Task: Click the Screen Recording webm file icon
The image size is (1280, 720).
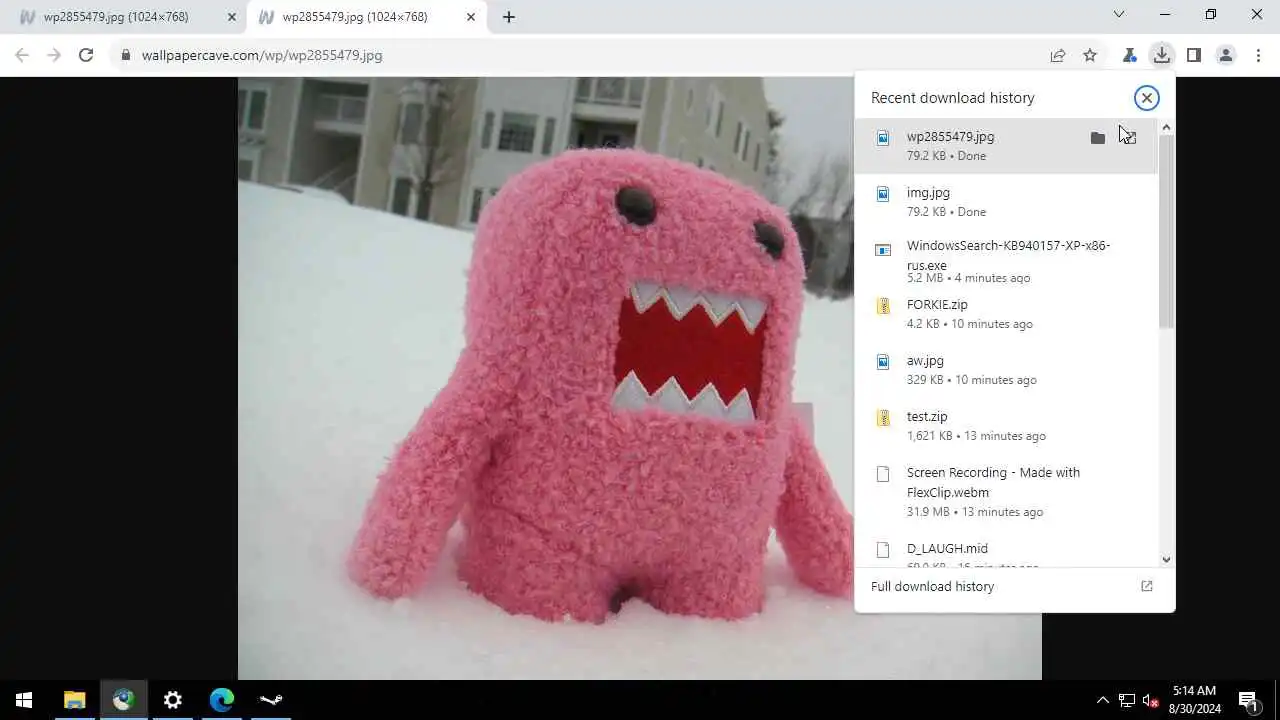Action: [883, 474]
